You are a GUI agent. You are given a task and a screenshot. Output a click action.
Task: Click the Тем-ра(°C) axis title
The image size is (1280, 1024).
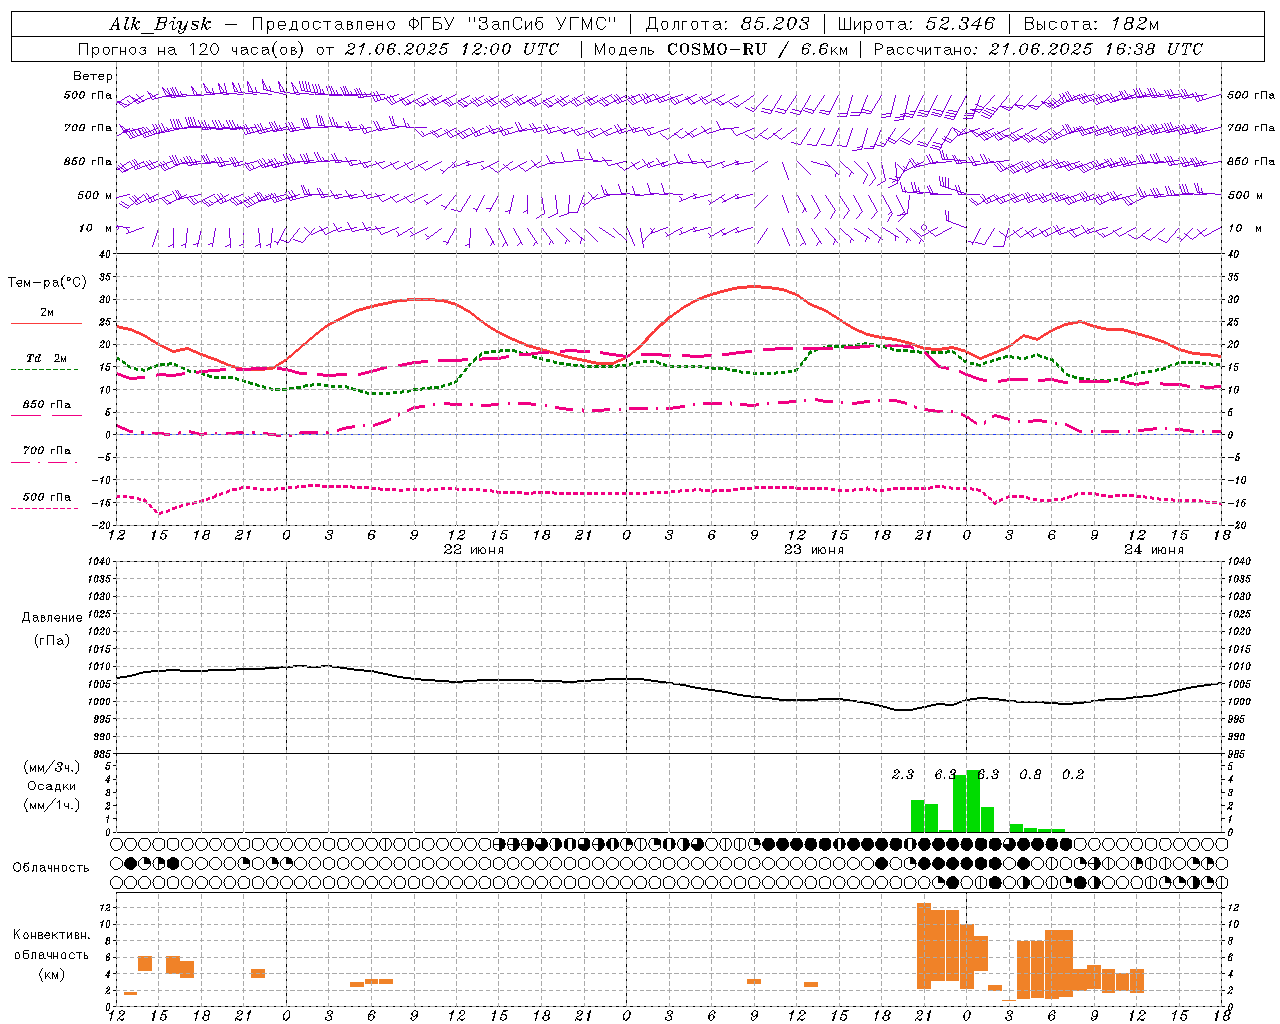pos(47,283)
